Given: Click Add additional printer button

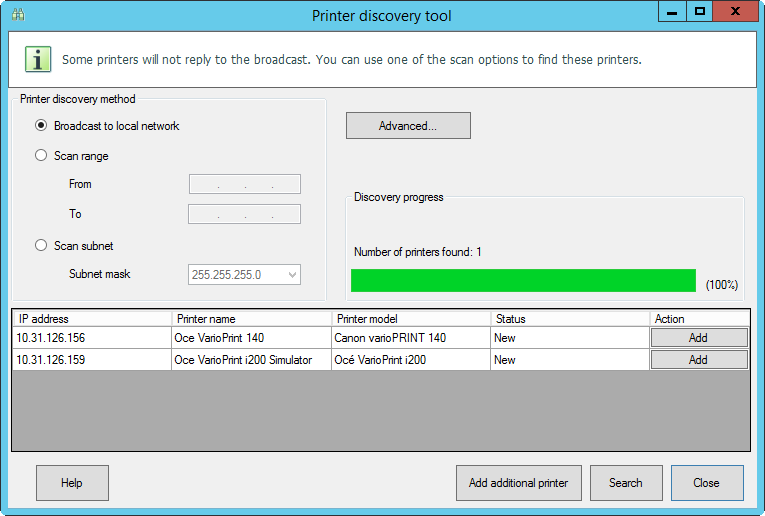Looking at the screenshot, I should click(x=519, y=483).
